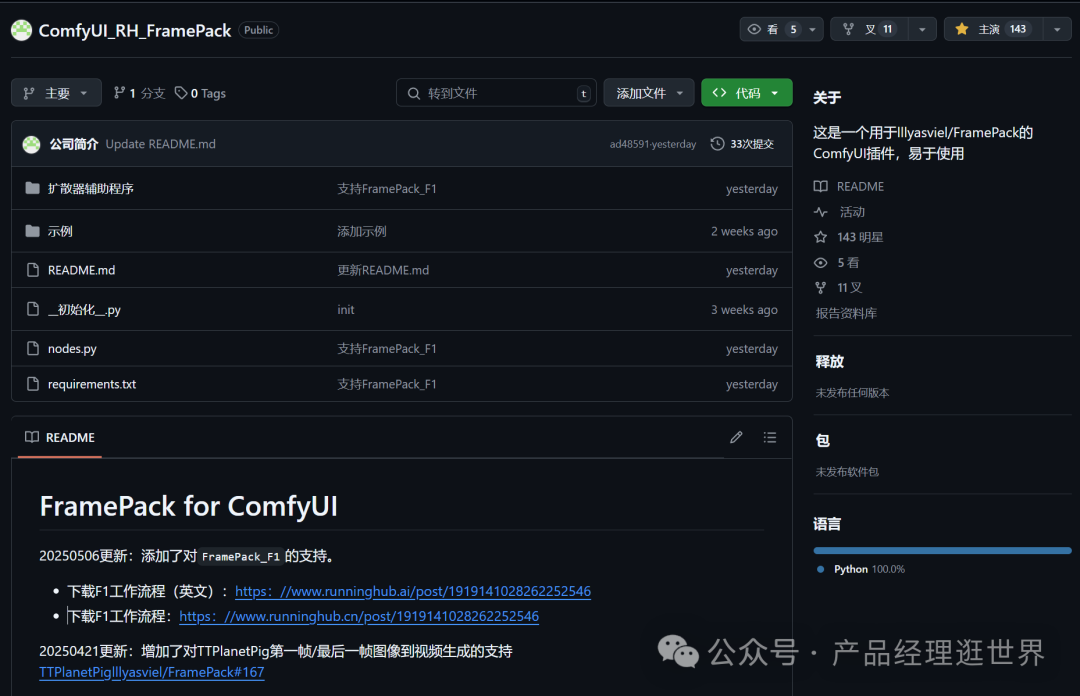Open the requirements.txt file
1080x696 pixels.
[x=92, y=385]
